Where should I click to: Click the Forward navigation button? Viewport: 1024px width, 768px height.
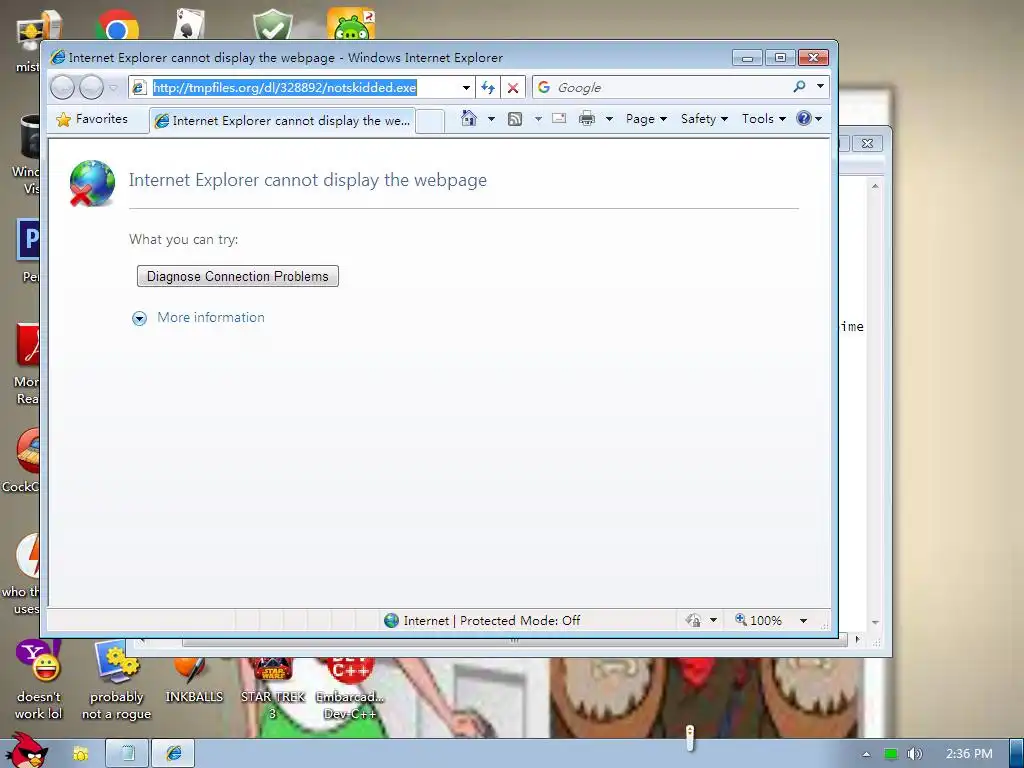tap(91, 88)
